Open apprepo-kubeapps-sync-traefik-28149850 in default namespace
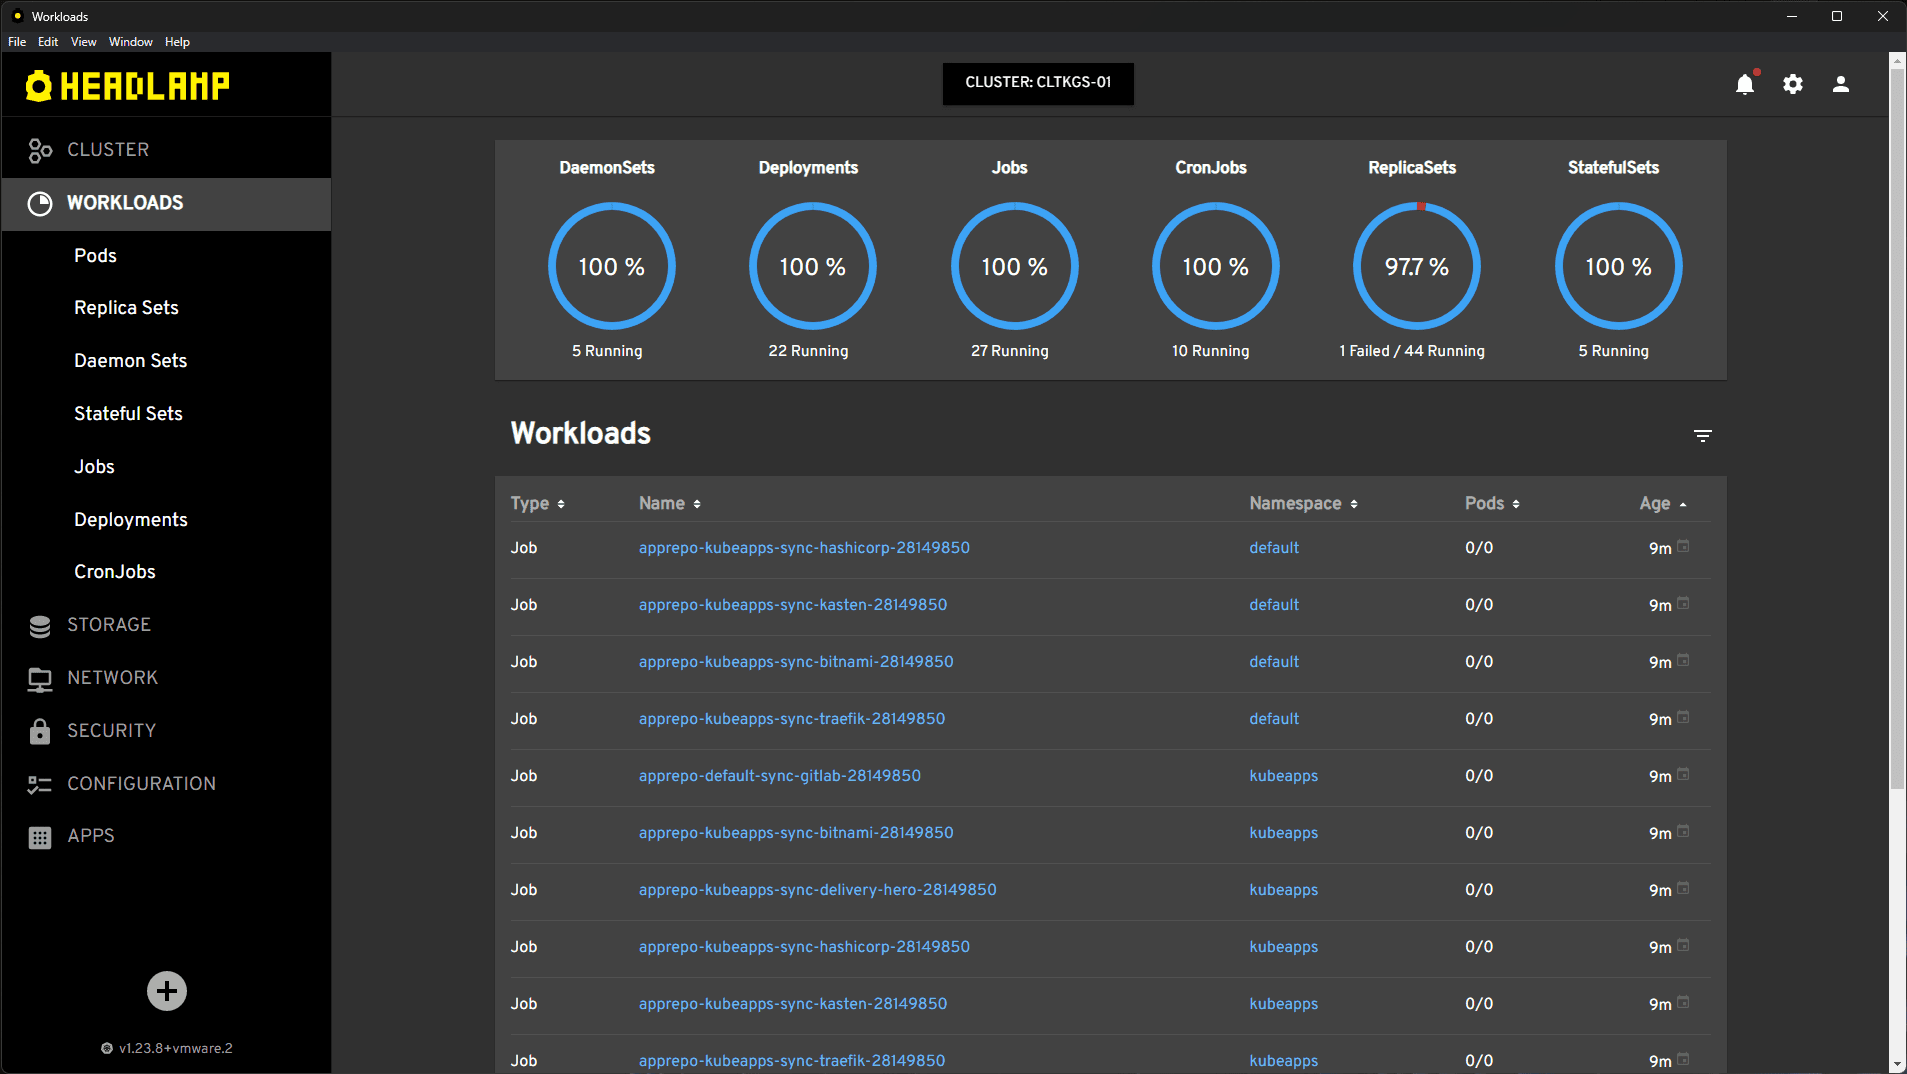The image size is (1907, 1074). point(791,719)
